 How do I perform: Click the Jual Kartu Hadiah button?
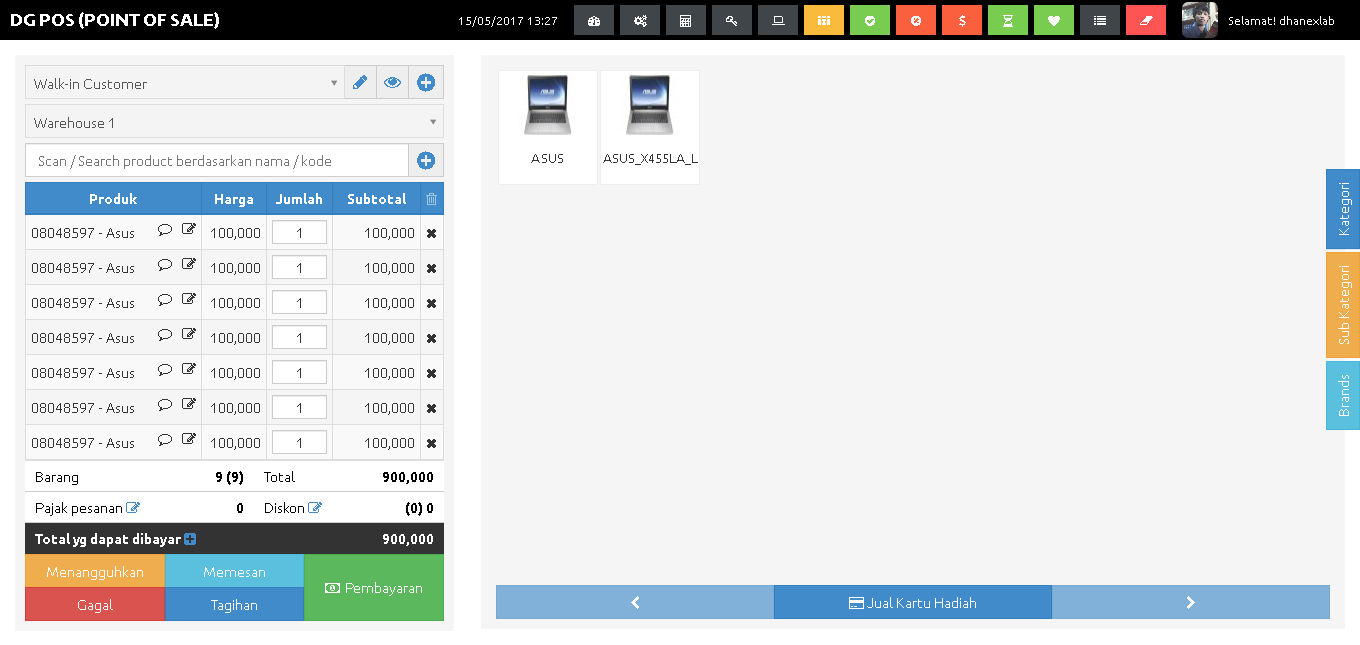[912, 602]
